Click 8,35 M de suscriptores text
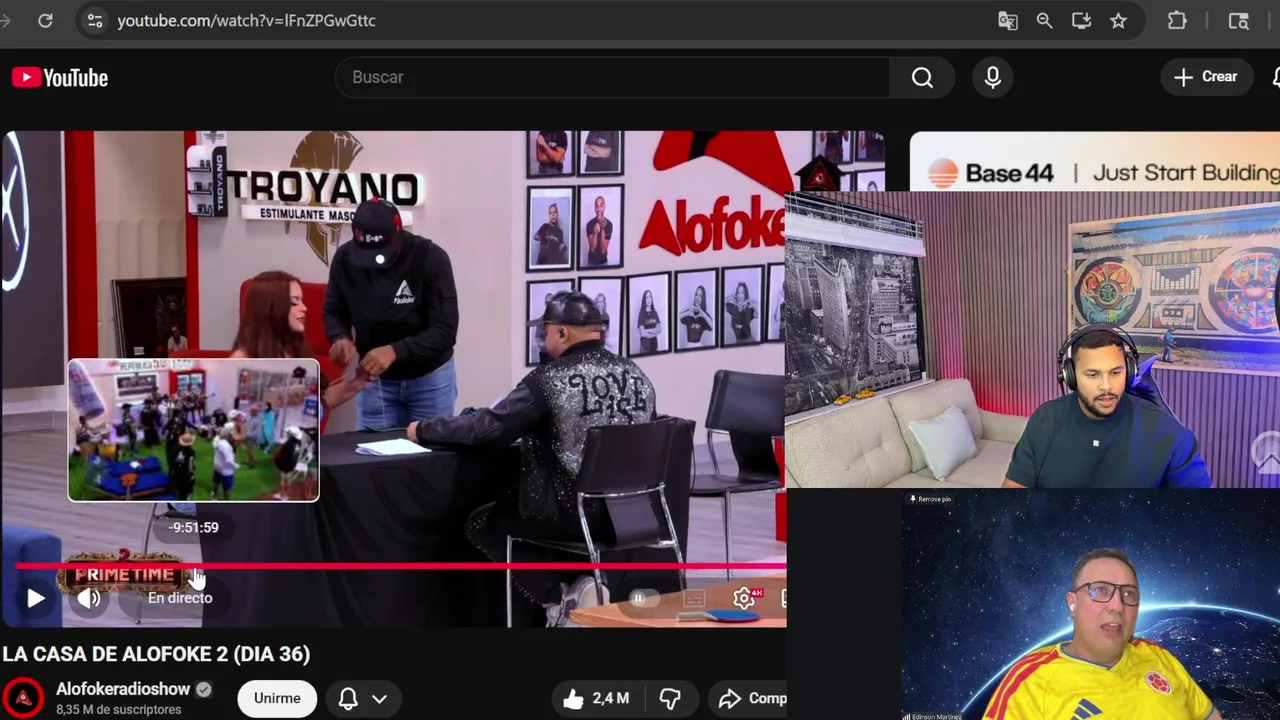The height and width of the screenshot is (720, 1280). click(x=118, y=709)
